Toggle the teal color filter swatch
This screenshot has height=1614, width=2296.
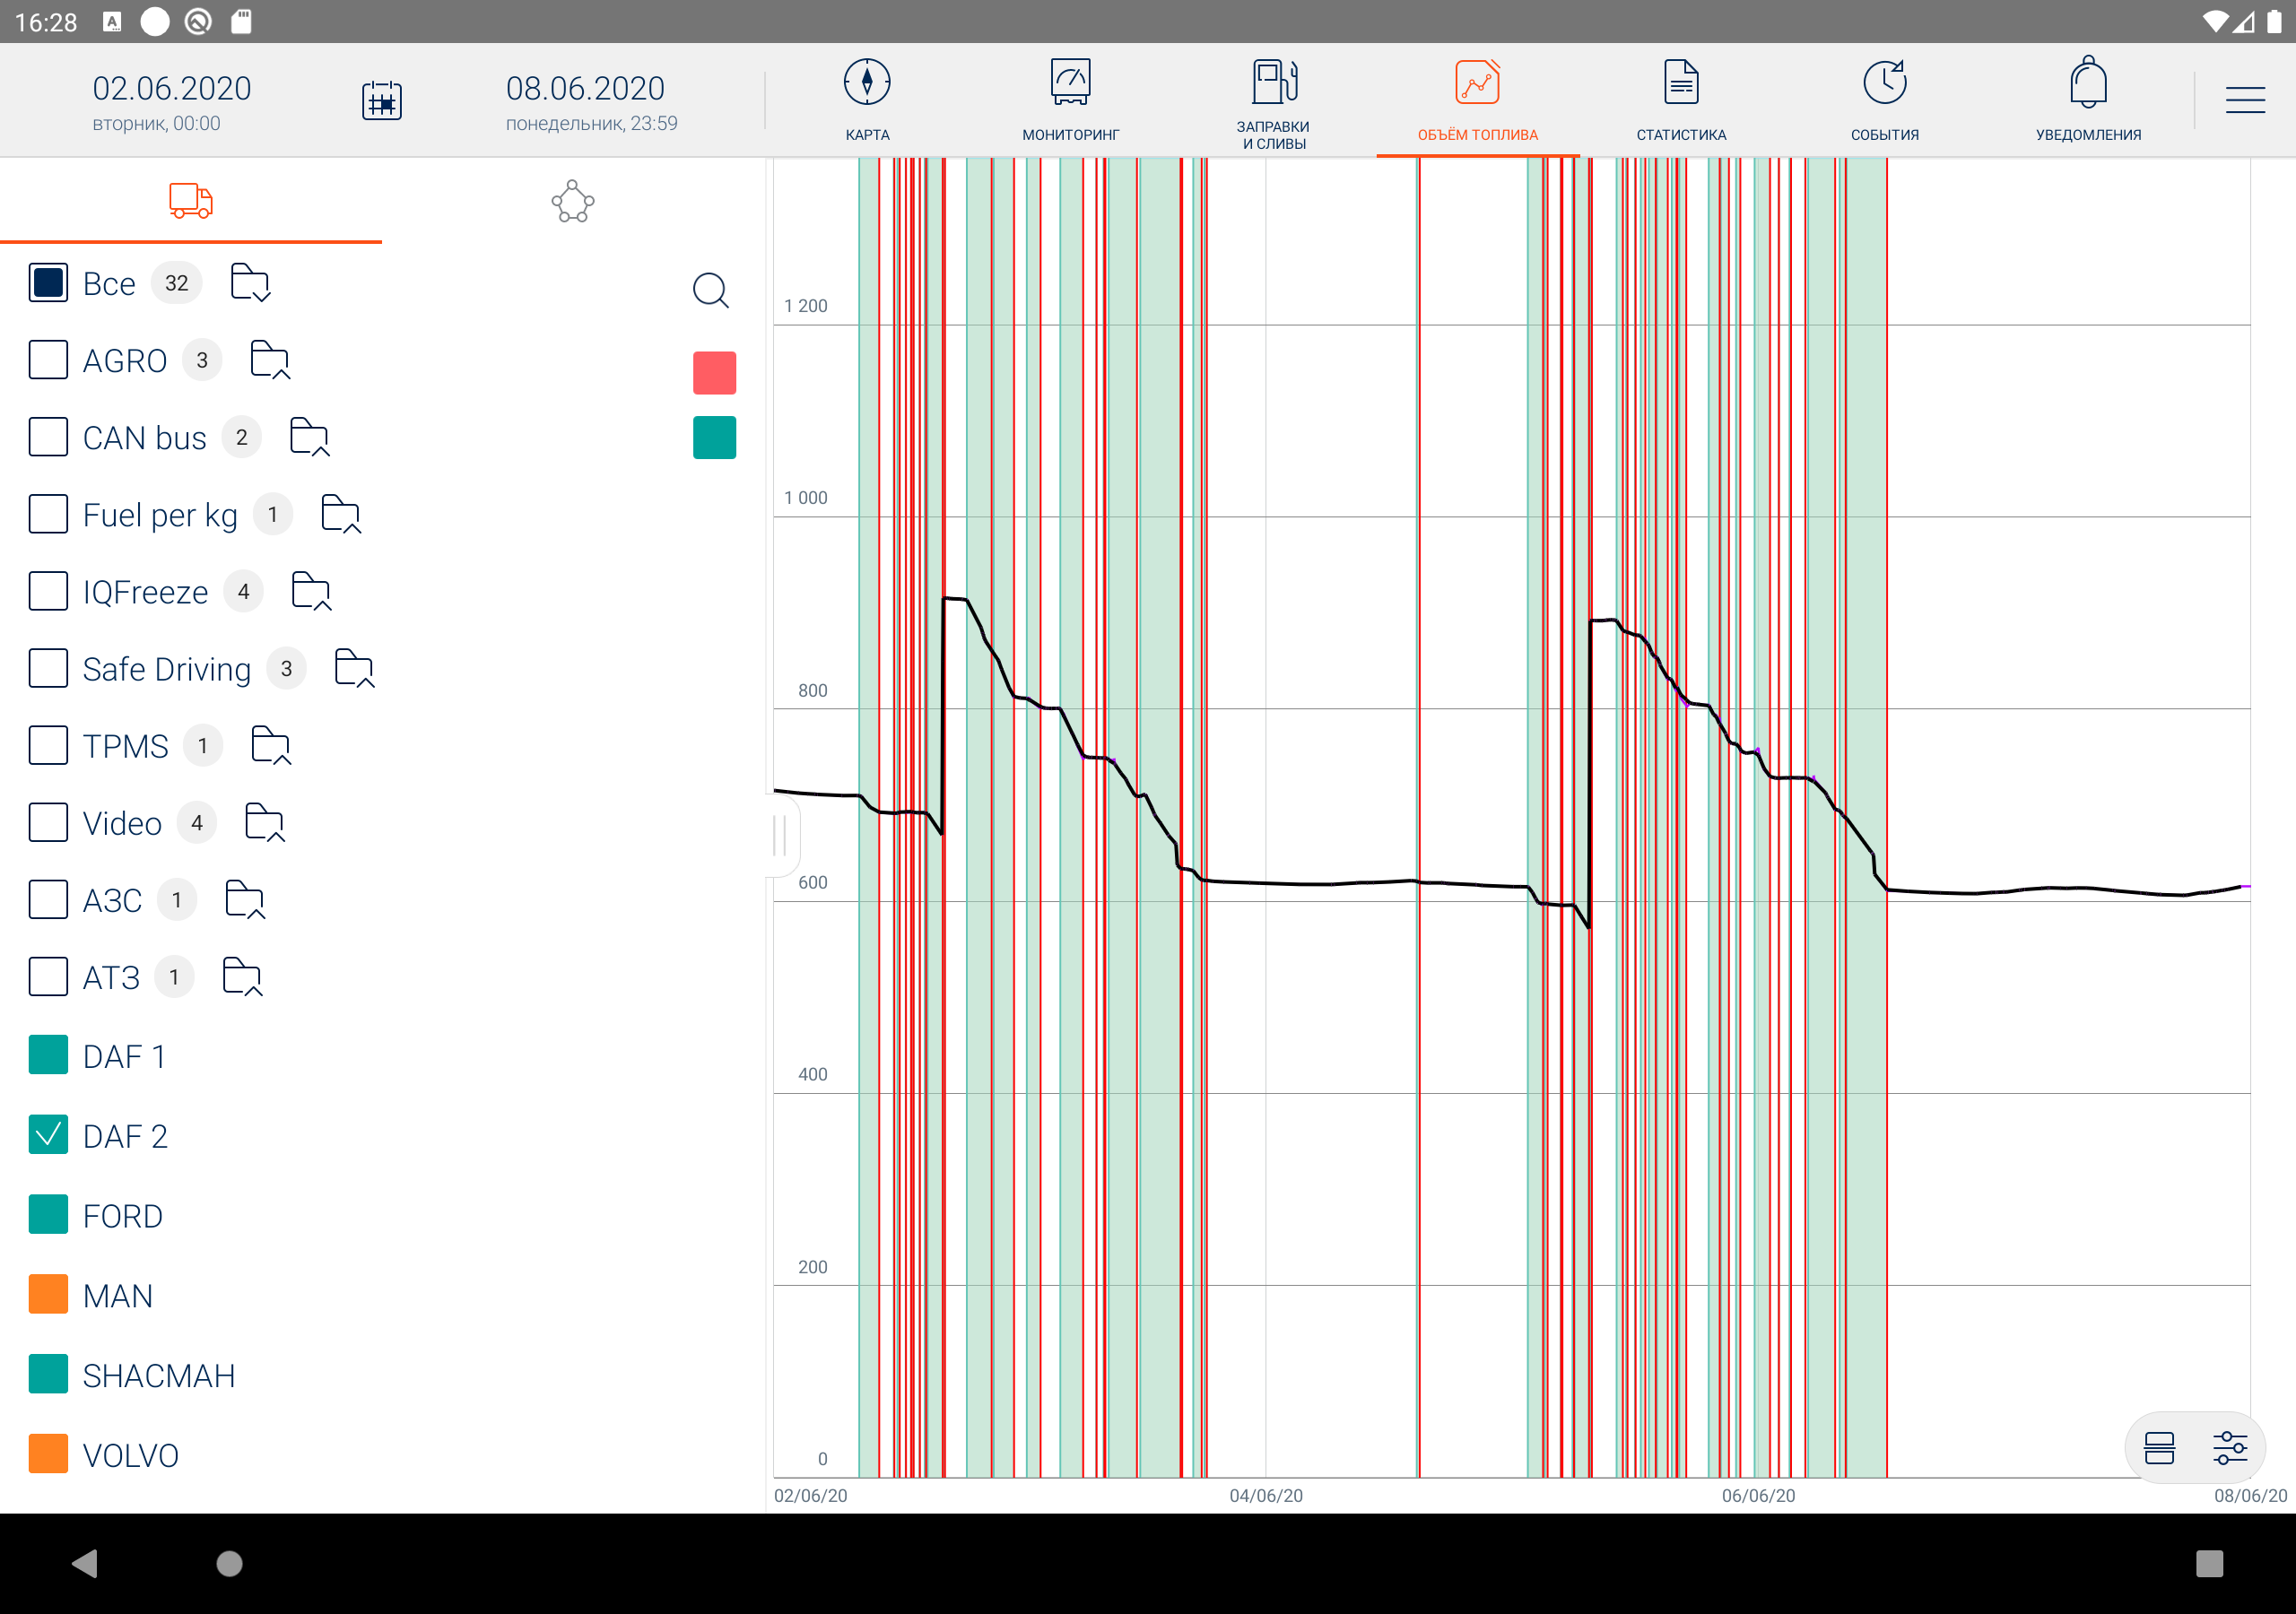(714, 437)
